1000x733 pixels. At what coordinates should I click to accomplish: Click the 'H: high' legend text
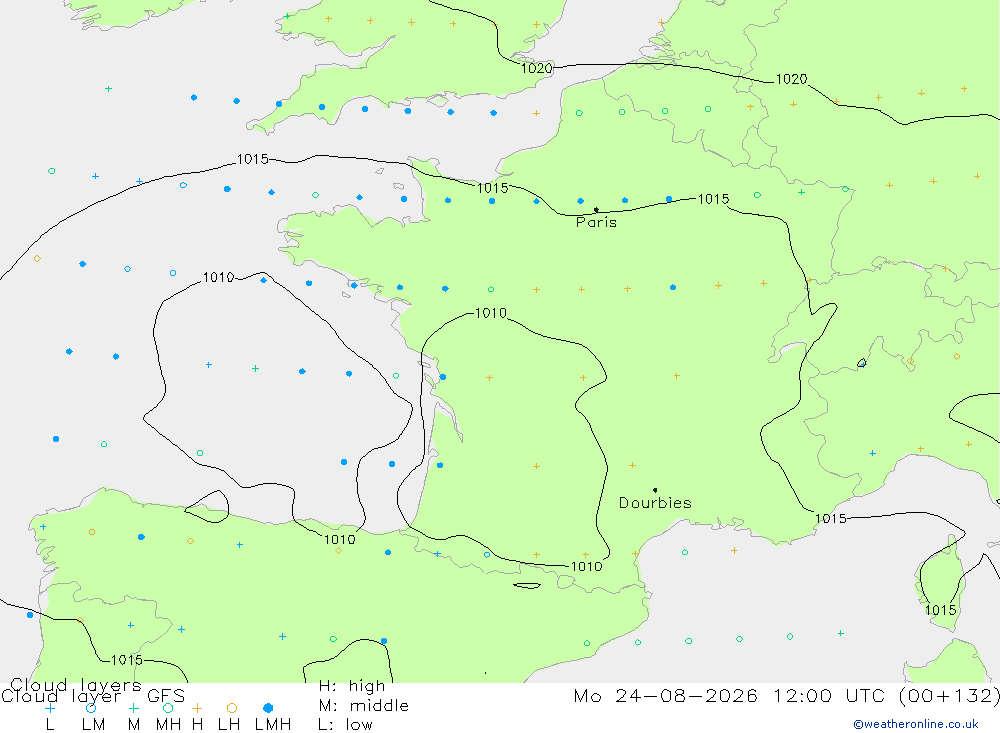(x=352, y=686)
